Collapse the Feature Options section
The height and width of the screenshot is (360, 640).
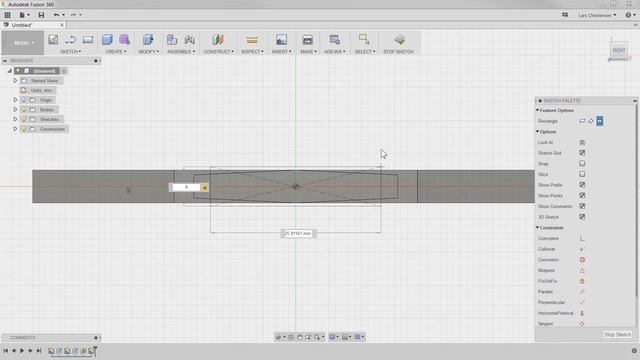coord(538,111)
